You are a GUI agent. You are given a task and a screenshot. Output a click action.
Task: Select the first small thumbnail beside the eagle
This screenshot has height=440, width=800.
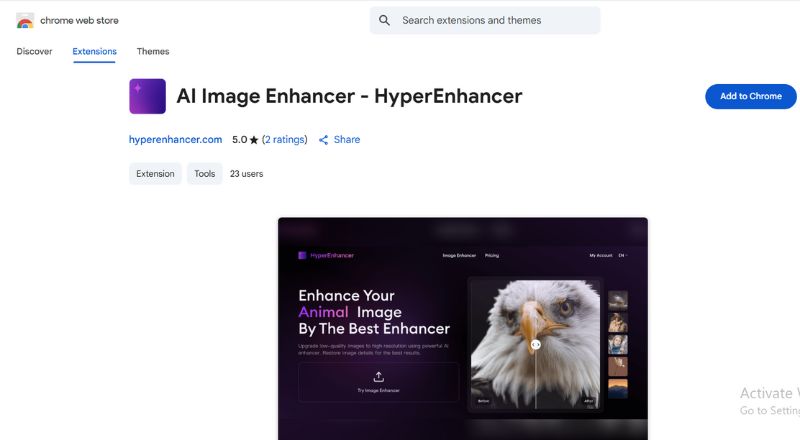click(618, 300)
